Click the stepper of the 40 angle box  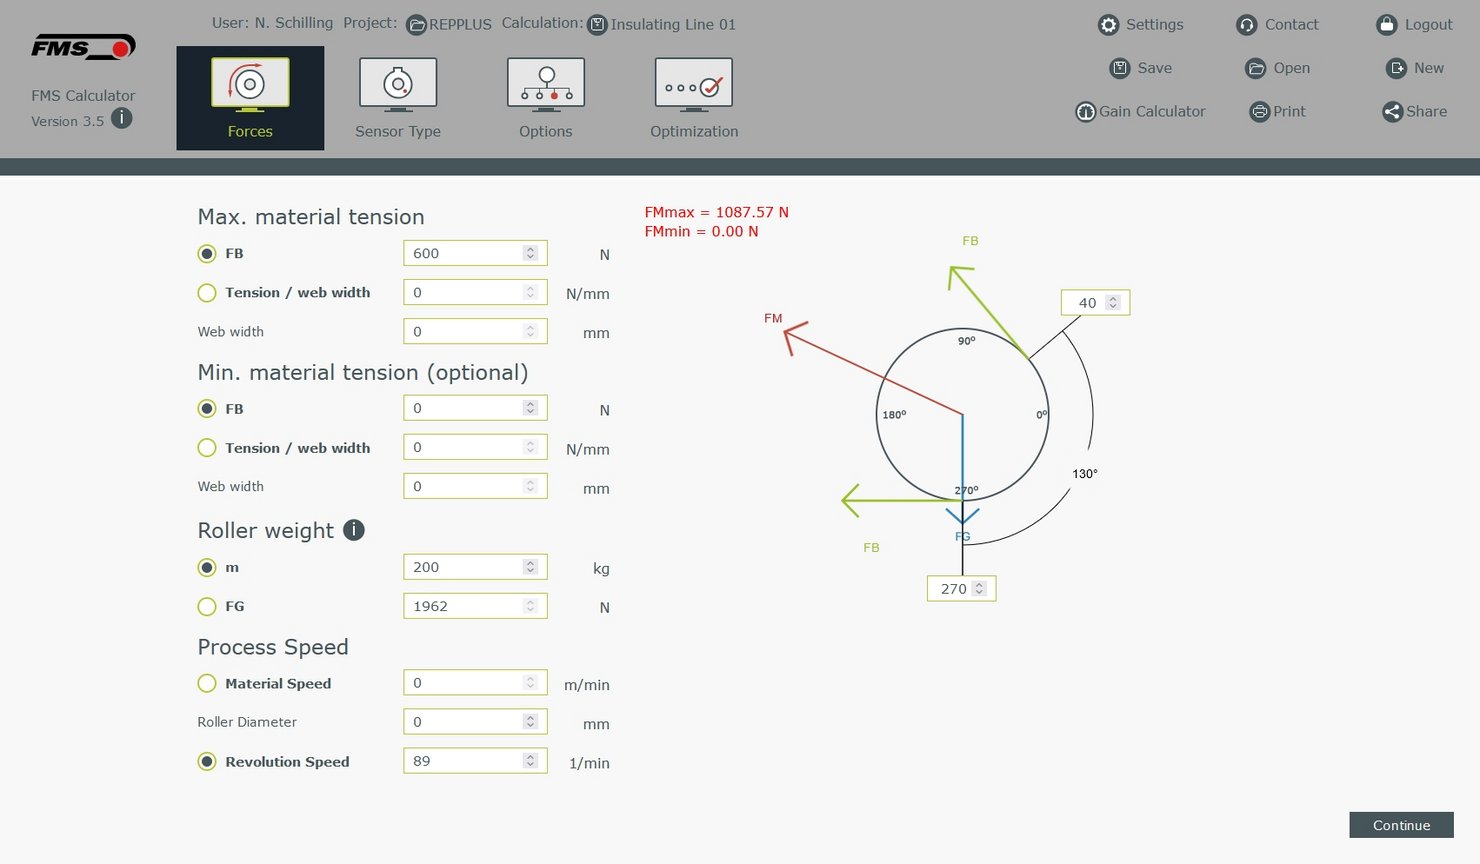[x=1112, y=302]
